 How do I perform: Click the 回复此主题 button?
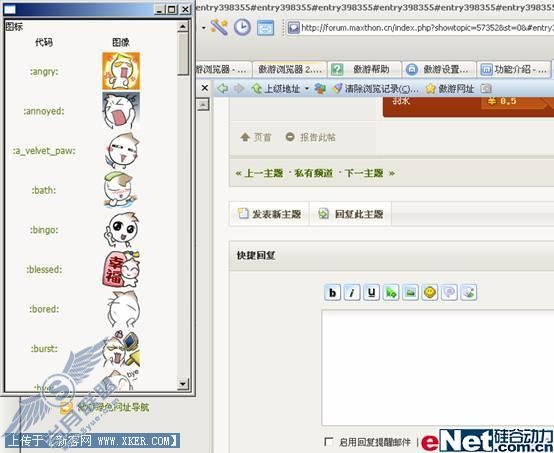[x=351, y=214]
